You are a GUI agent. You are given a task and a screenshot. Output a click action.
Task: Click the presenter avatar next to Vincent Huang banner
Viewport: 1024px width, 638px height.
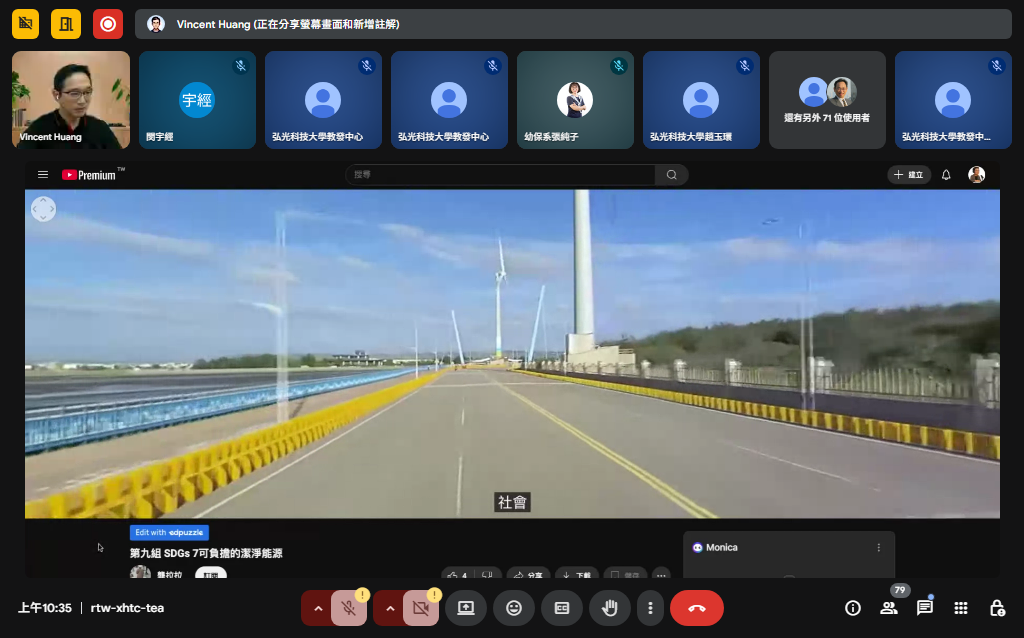click(155, 24)
